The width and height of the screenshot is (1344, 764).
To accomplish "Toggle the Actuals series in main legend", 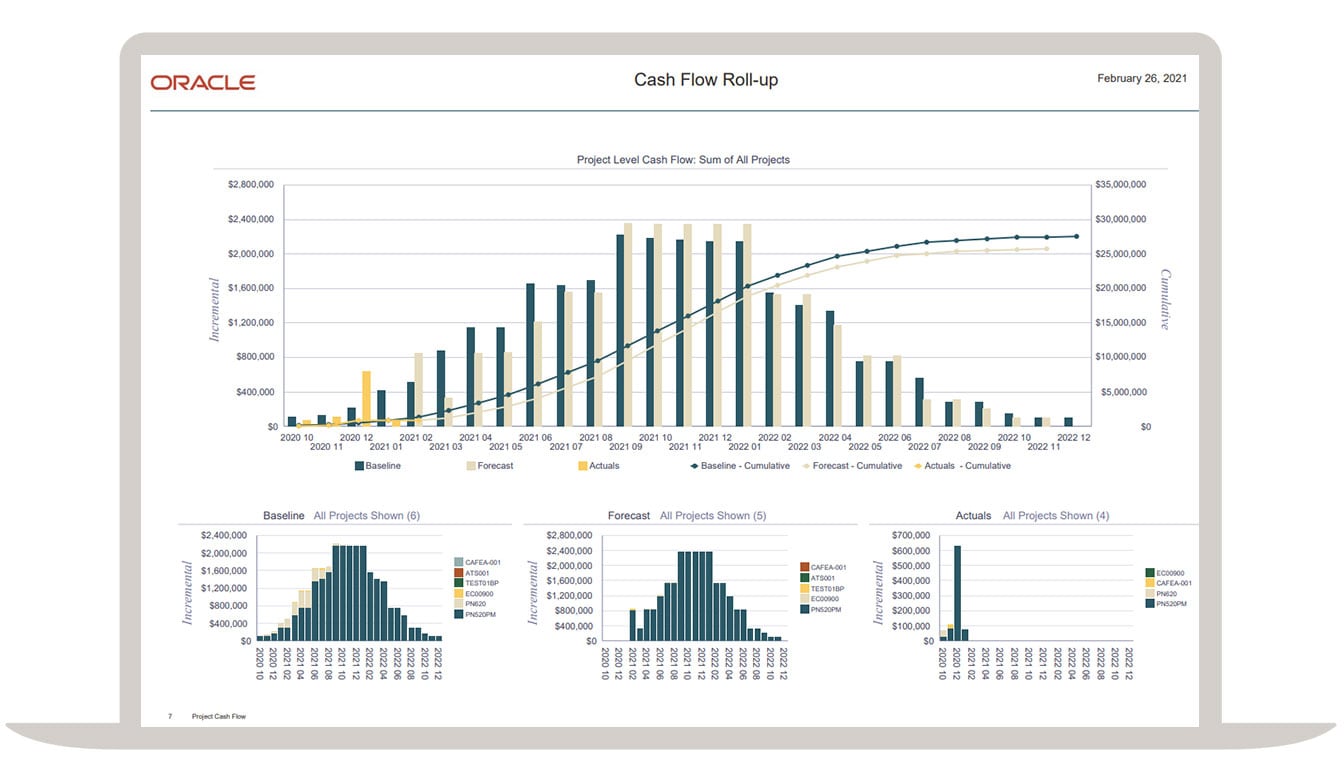I will [598, 466].
